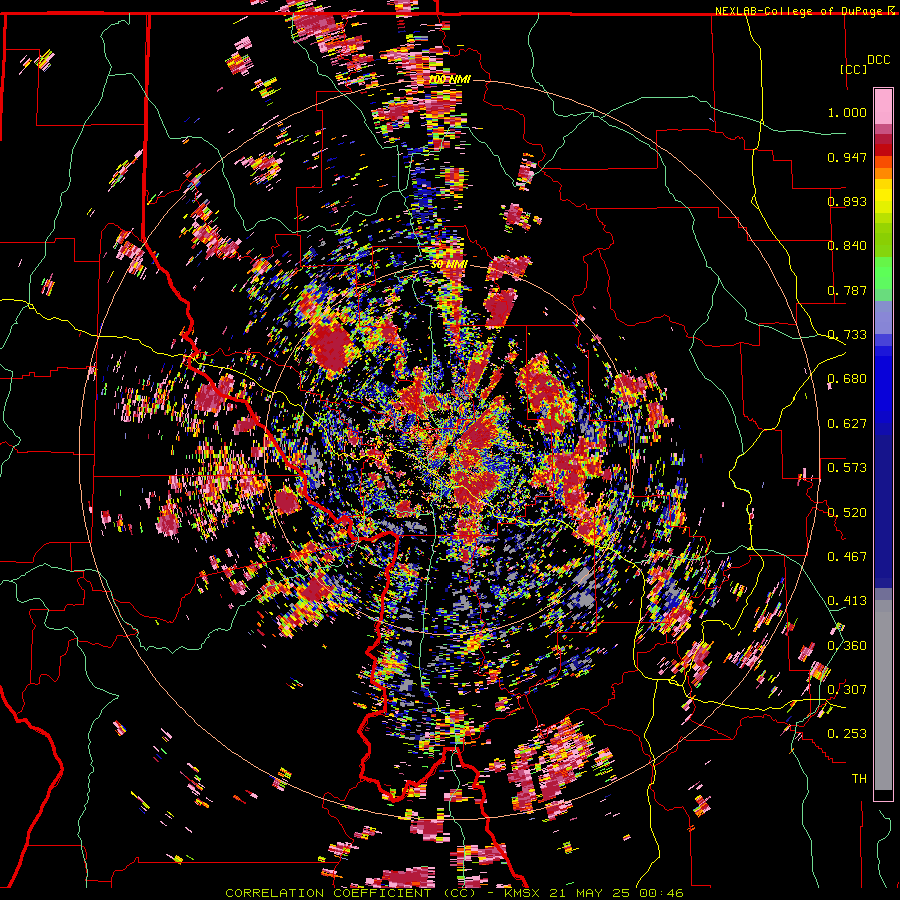Image resolution: width=900 pixels, height=900 pixels.
Task: Pick the bright blue band beside 0.680
Action: 883,385
